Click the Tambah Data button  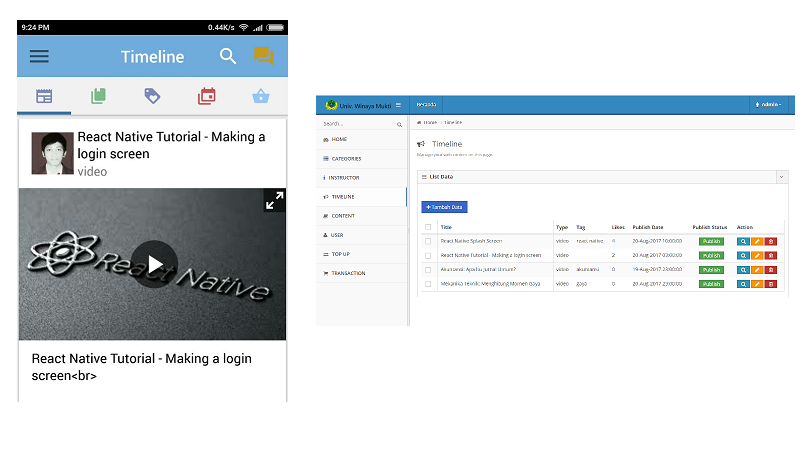(444, 207)
